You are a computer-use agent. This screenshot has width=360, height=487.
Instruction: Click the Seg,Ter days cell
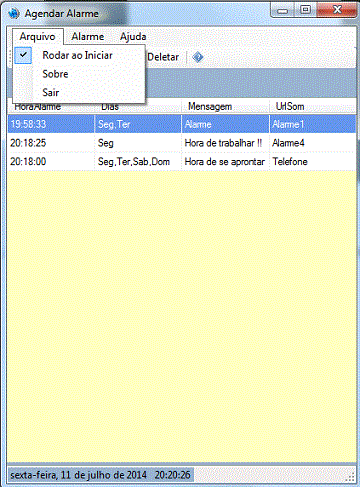[x=138, y=124]
